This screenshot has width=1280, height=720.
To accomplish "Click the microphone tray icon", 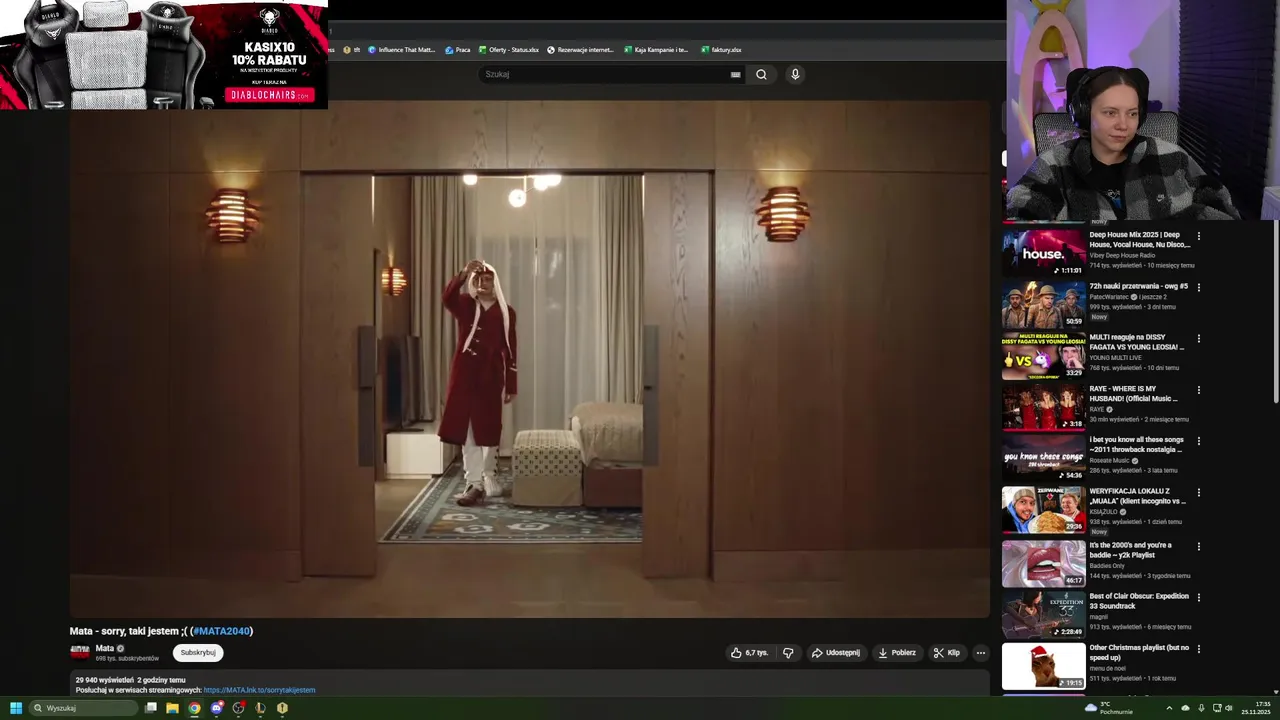I will (1201, 708).
